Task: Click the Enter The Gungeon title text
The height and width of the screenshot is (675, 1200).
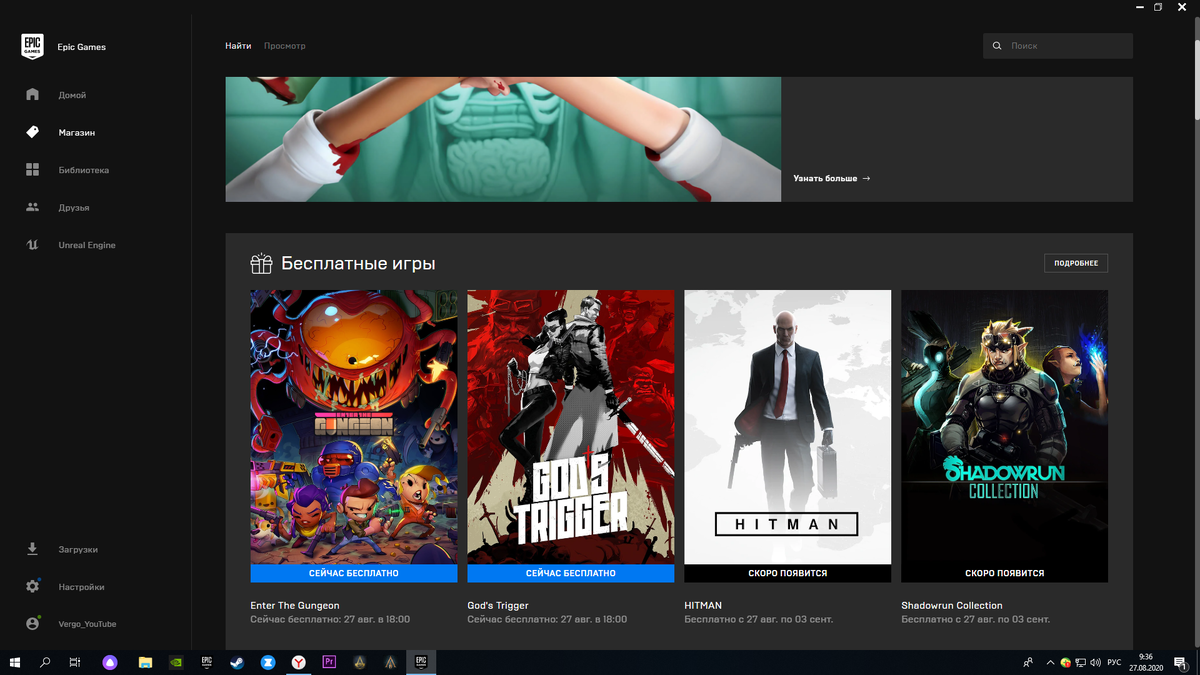Action: coord(295,605)
